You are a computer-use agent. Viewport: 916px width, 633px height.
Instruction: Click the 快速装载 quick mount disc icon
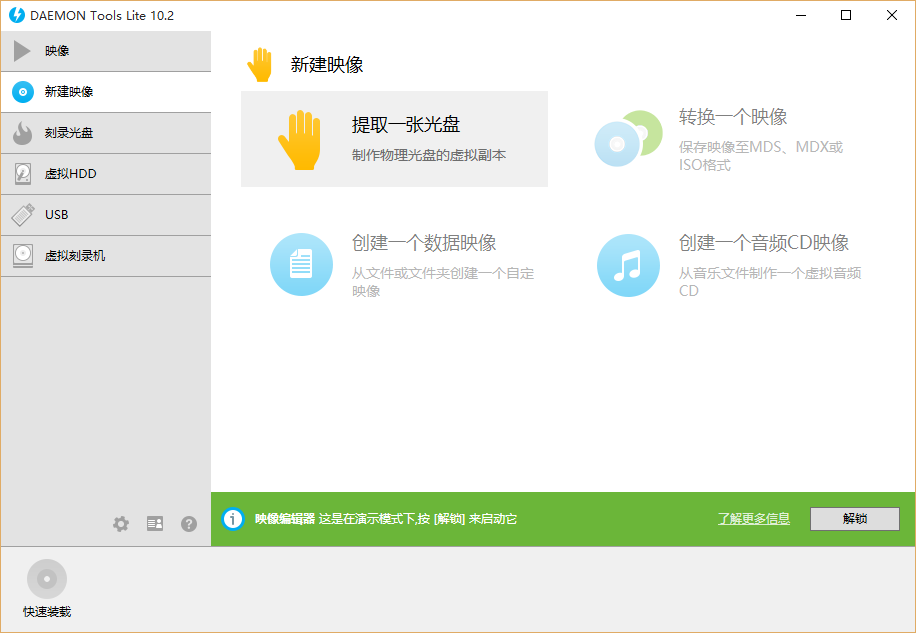pyautogui.click(x=47, y=579)
